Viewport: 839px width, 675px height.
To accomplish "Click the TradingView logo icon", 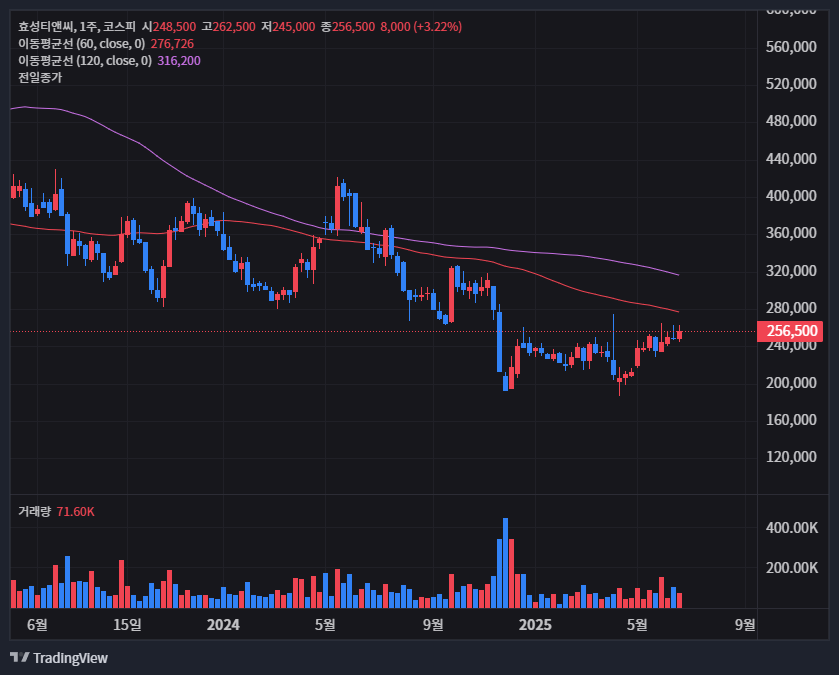I will pos(20,657).
